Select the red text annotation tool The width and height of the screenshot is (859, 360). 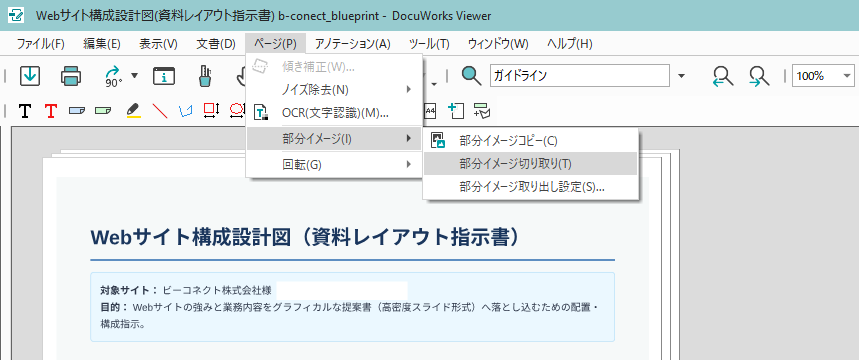[x=51, y=111]
